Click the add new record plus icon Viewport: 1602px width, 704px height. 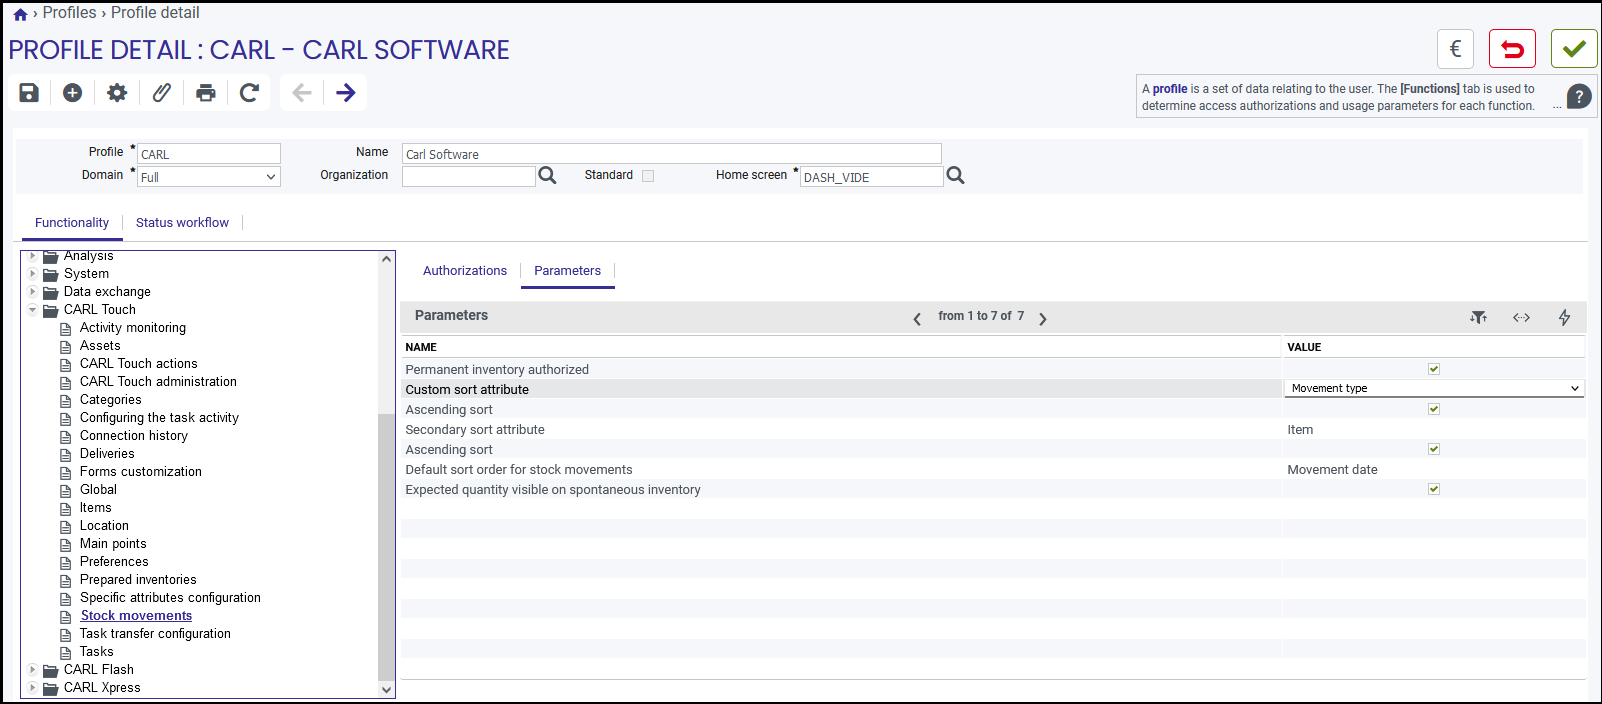[x=73, y=93]
